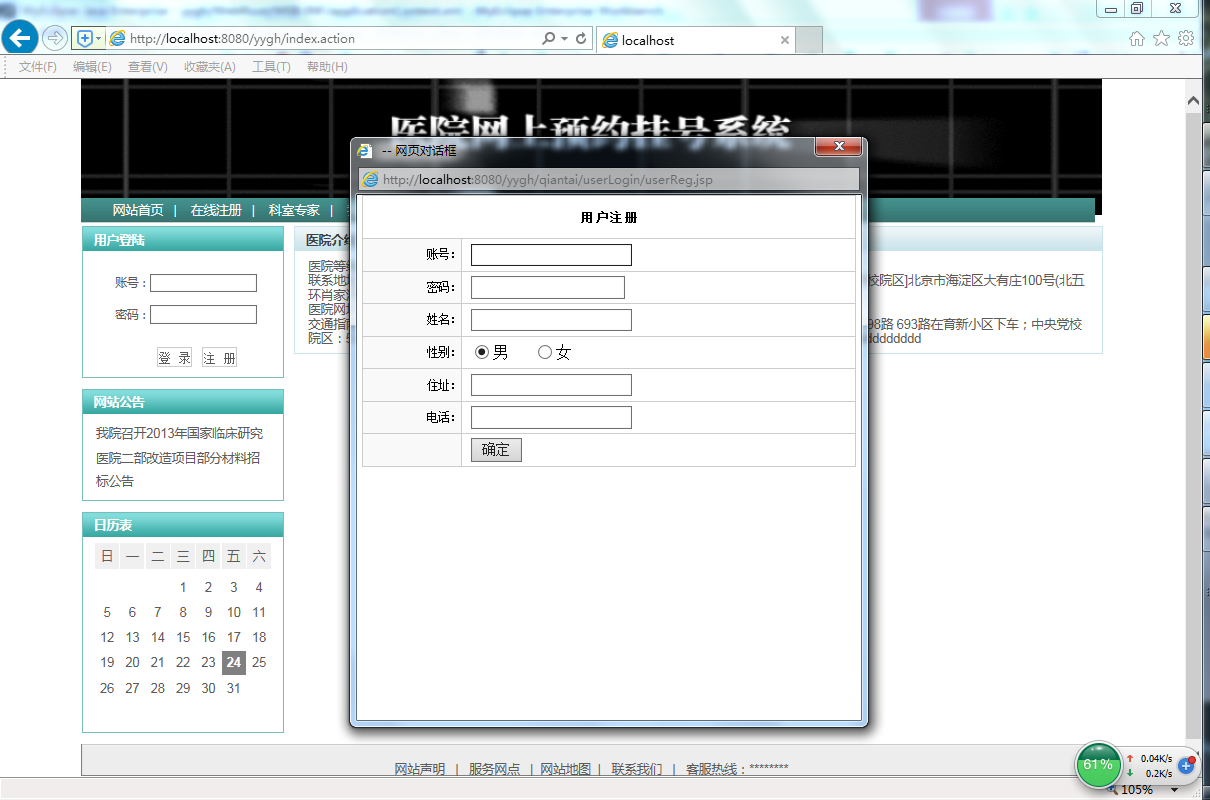Open the 帮助(H) menu
This screenshot has width=1210, height=800.
(327, 67)
